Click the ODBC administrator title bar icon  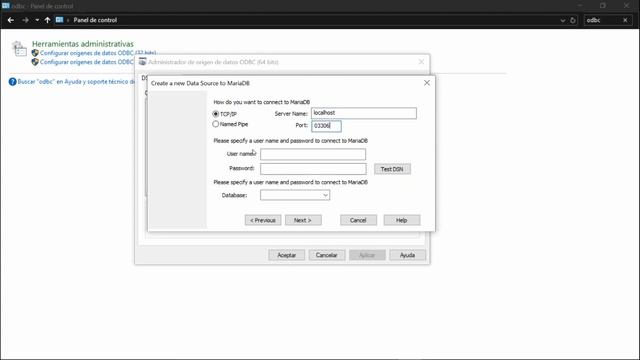(x=142, y=62)
